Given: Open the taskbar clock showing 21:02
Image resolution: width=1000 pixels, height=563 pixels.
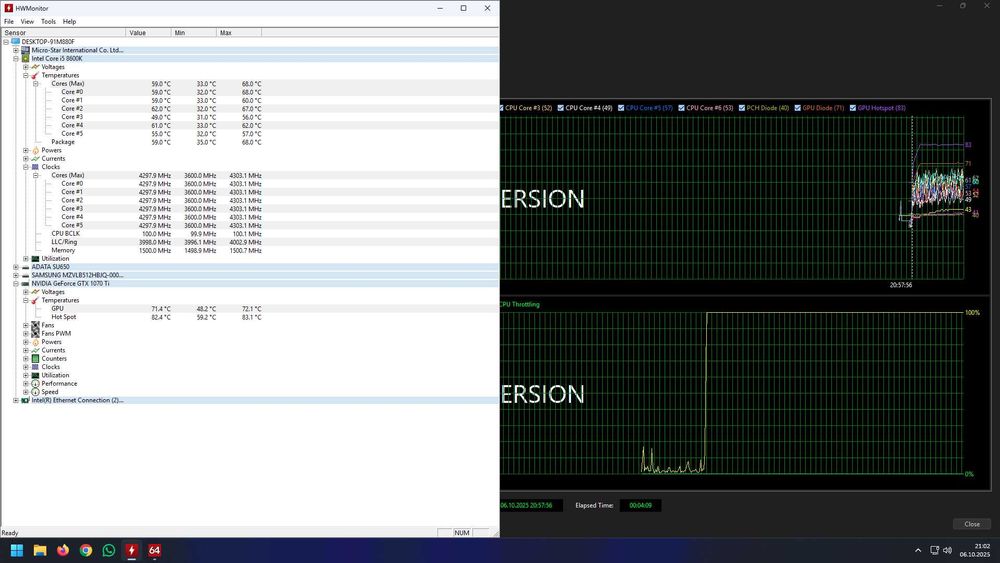Looking at the screenshot, I should [x=973, y=550].
